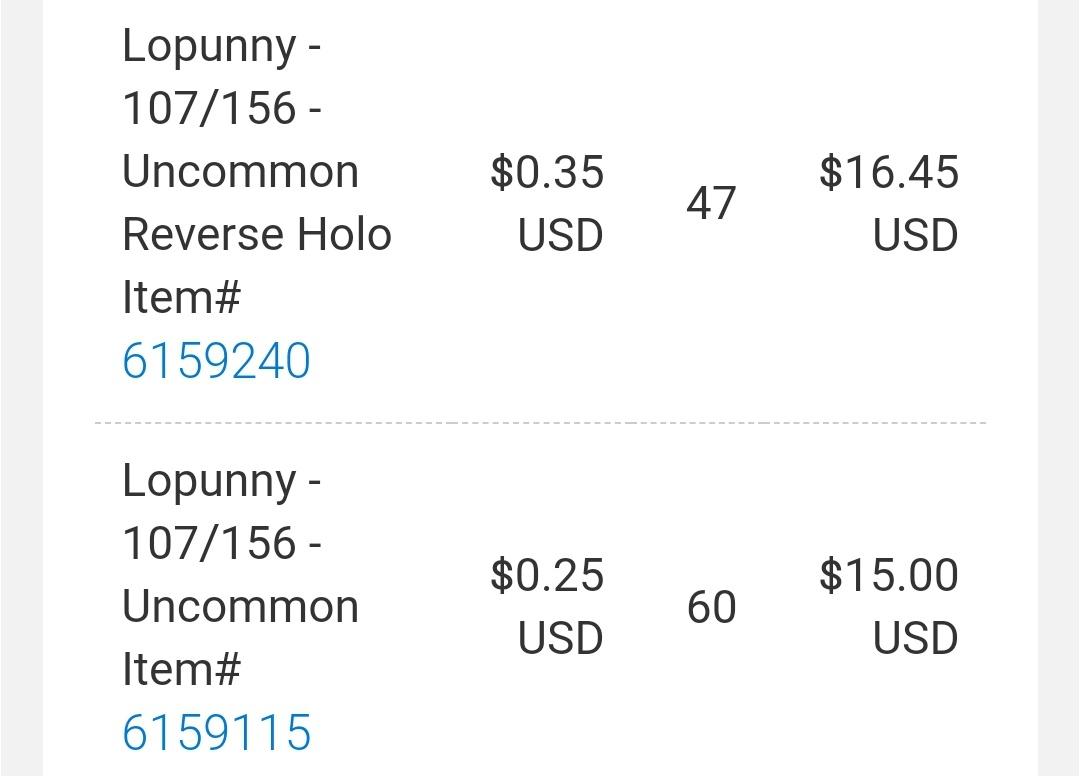
Task: Select the $0.35 USD unit price
Action: (x=547, y=203)
